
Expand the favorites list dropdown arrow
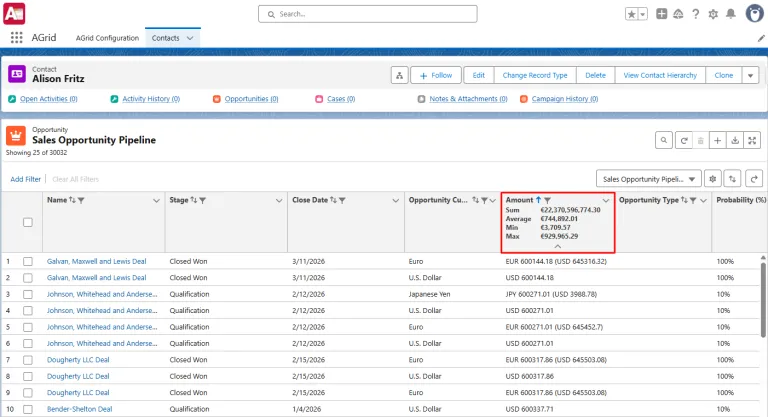pos(643,14)
